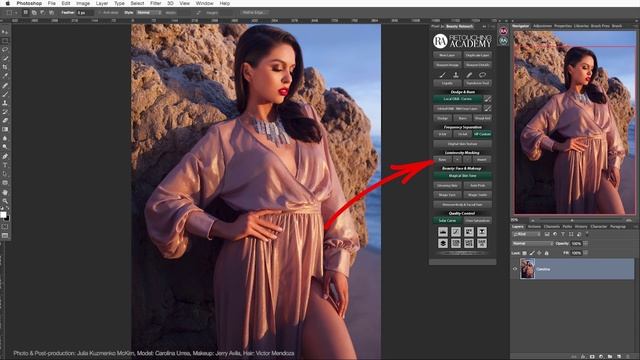Click the Navigator zoom slider handle

coord(571,220)
